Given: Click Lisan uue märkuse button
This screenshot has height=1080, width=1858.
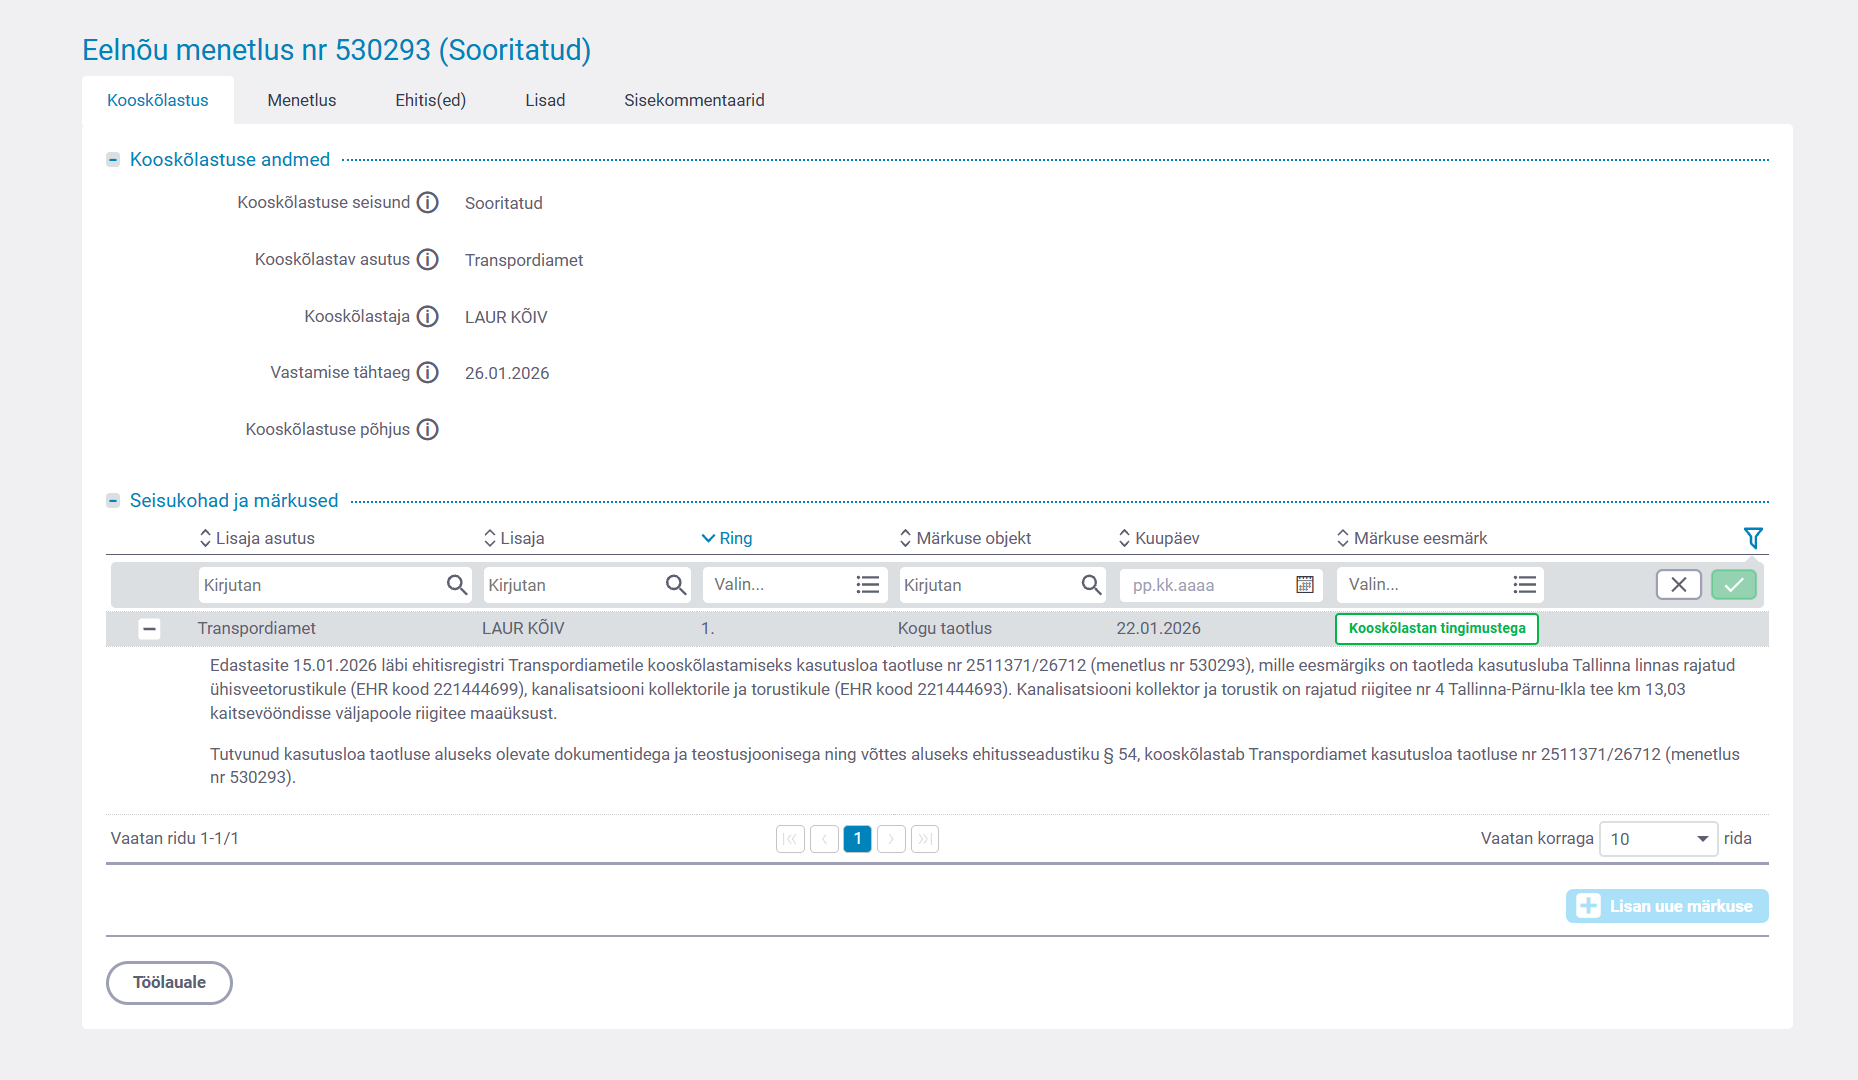Looking at the screenshot, I should pyautogui.click(x=1666, y=906).
